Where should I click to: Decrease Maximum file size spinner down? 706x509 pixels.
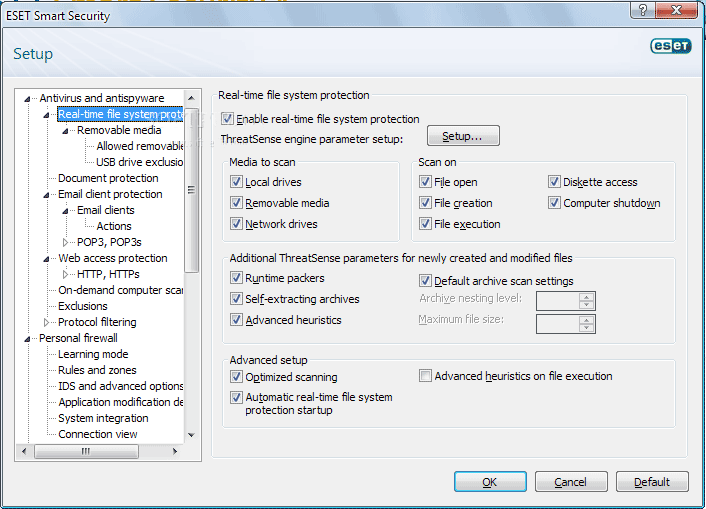pyautogui.click(x=586, y=328)
